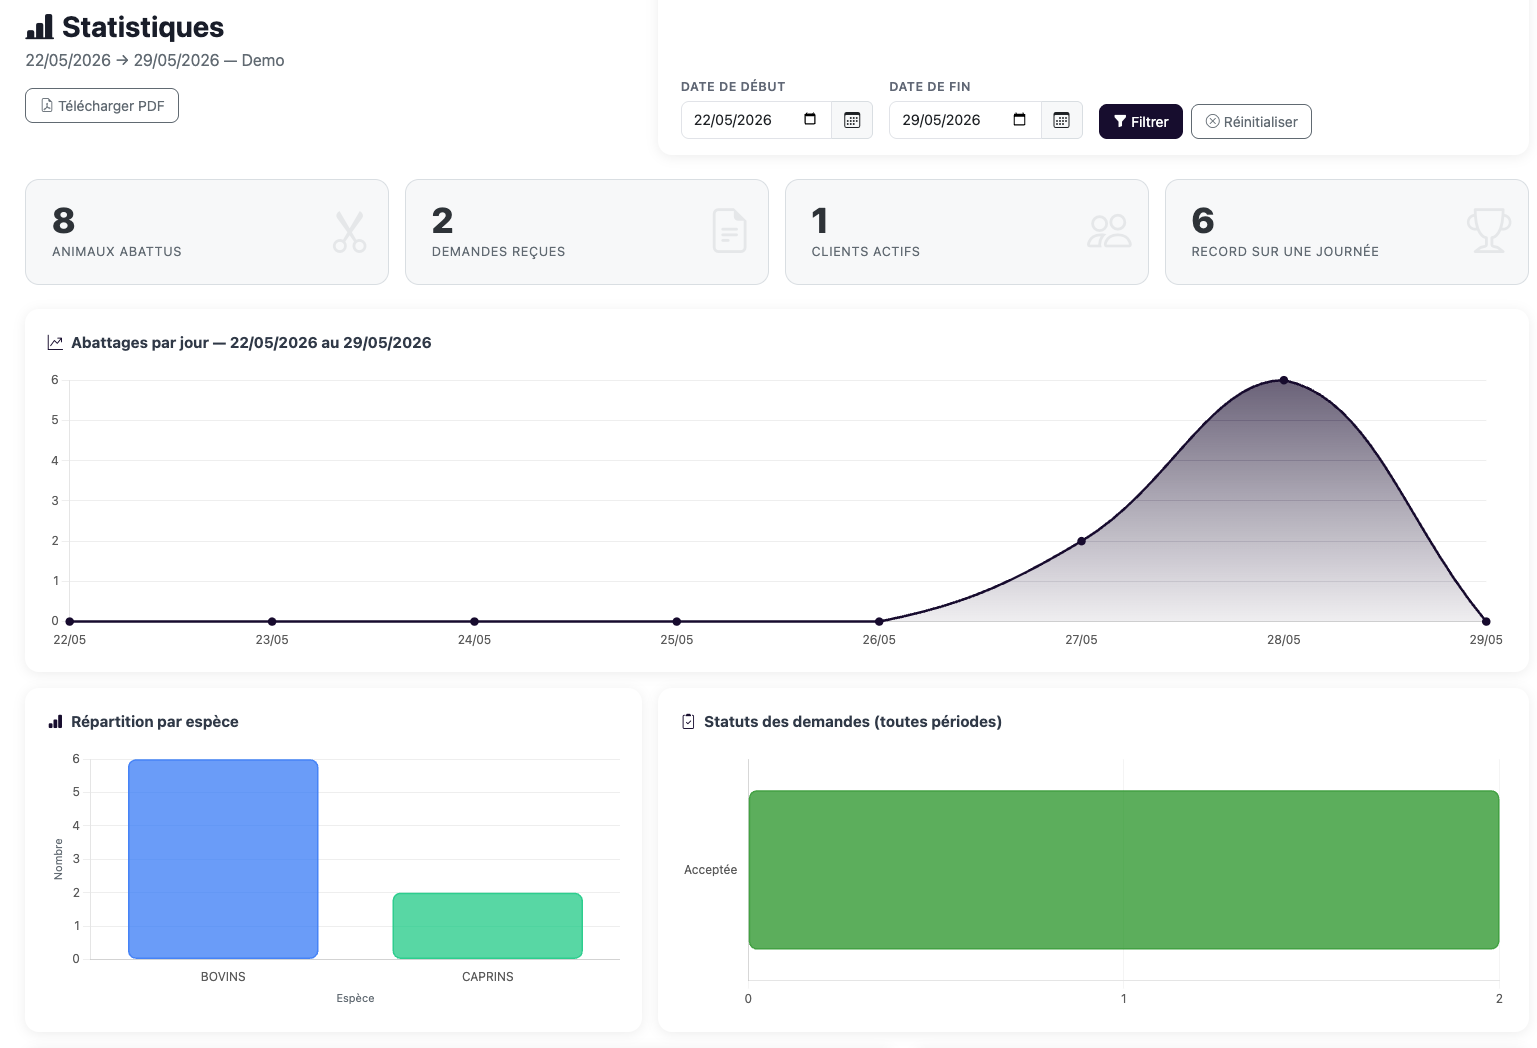Viewport: 1537px width, 1048px height.
Task: Click the bar chart icon beside Statistiques
Action: [x=40, y=27]
